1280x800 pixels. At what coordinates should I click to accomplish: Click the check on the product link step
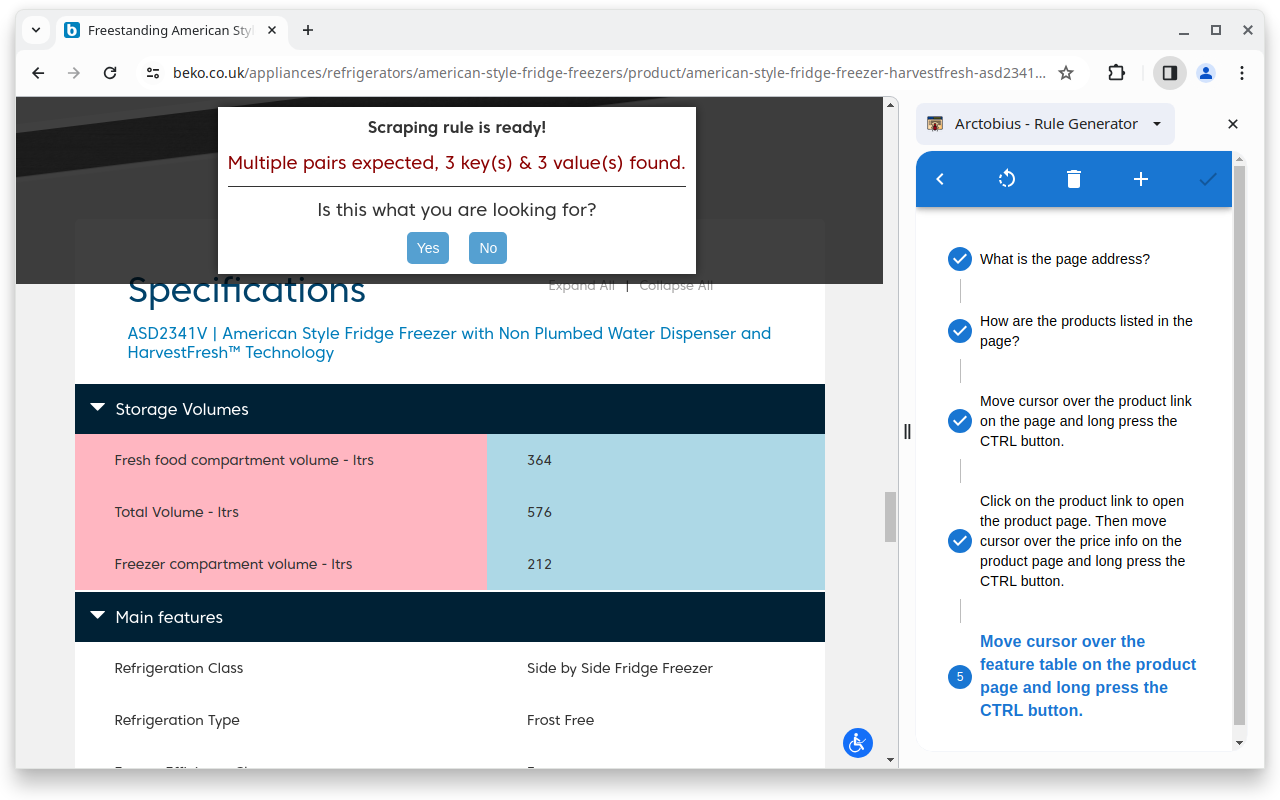[x=959, y=540]
